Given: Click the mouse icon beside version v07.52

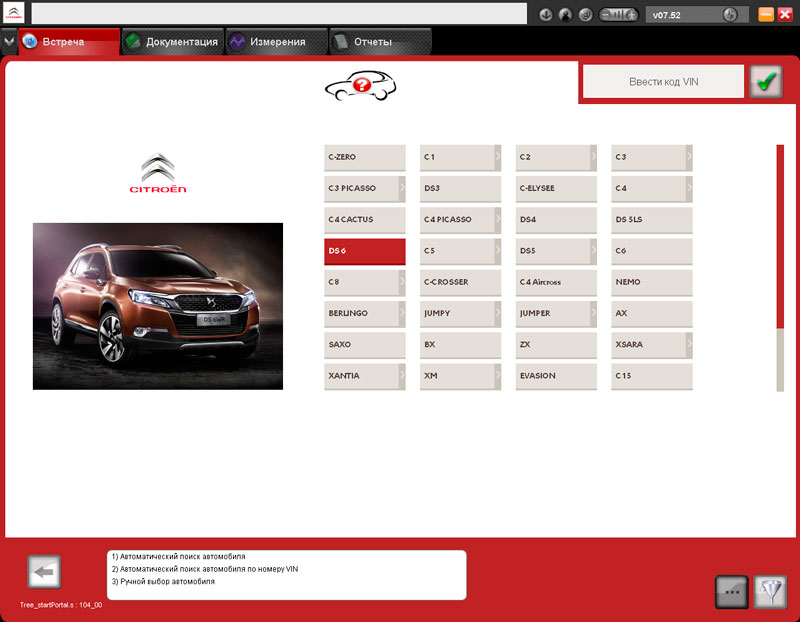Looking at the screenshot, I should (x=730, y=15).
